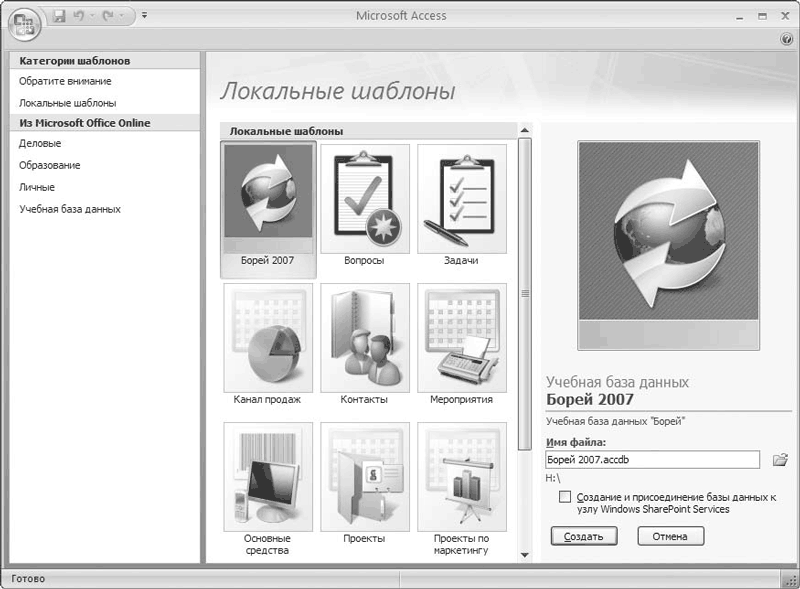Screen dimensions: 800x589
Task: Select the Мероприятия template icon
Action: [x=461, y=338]
